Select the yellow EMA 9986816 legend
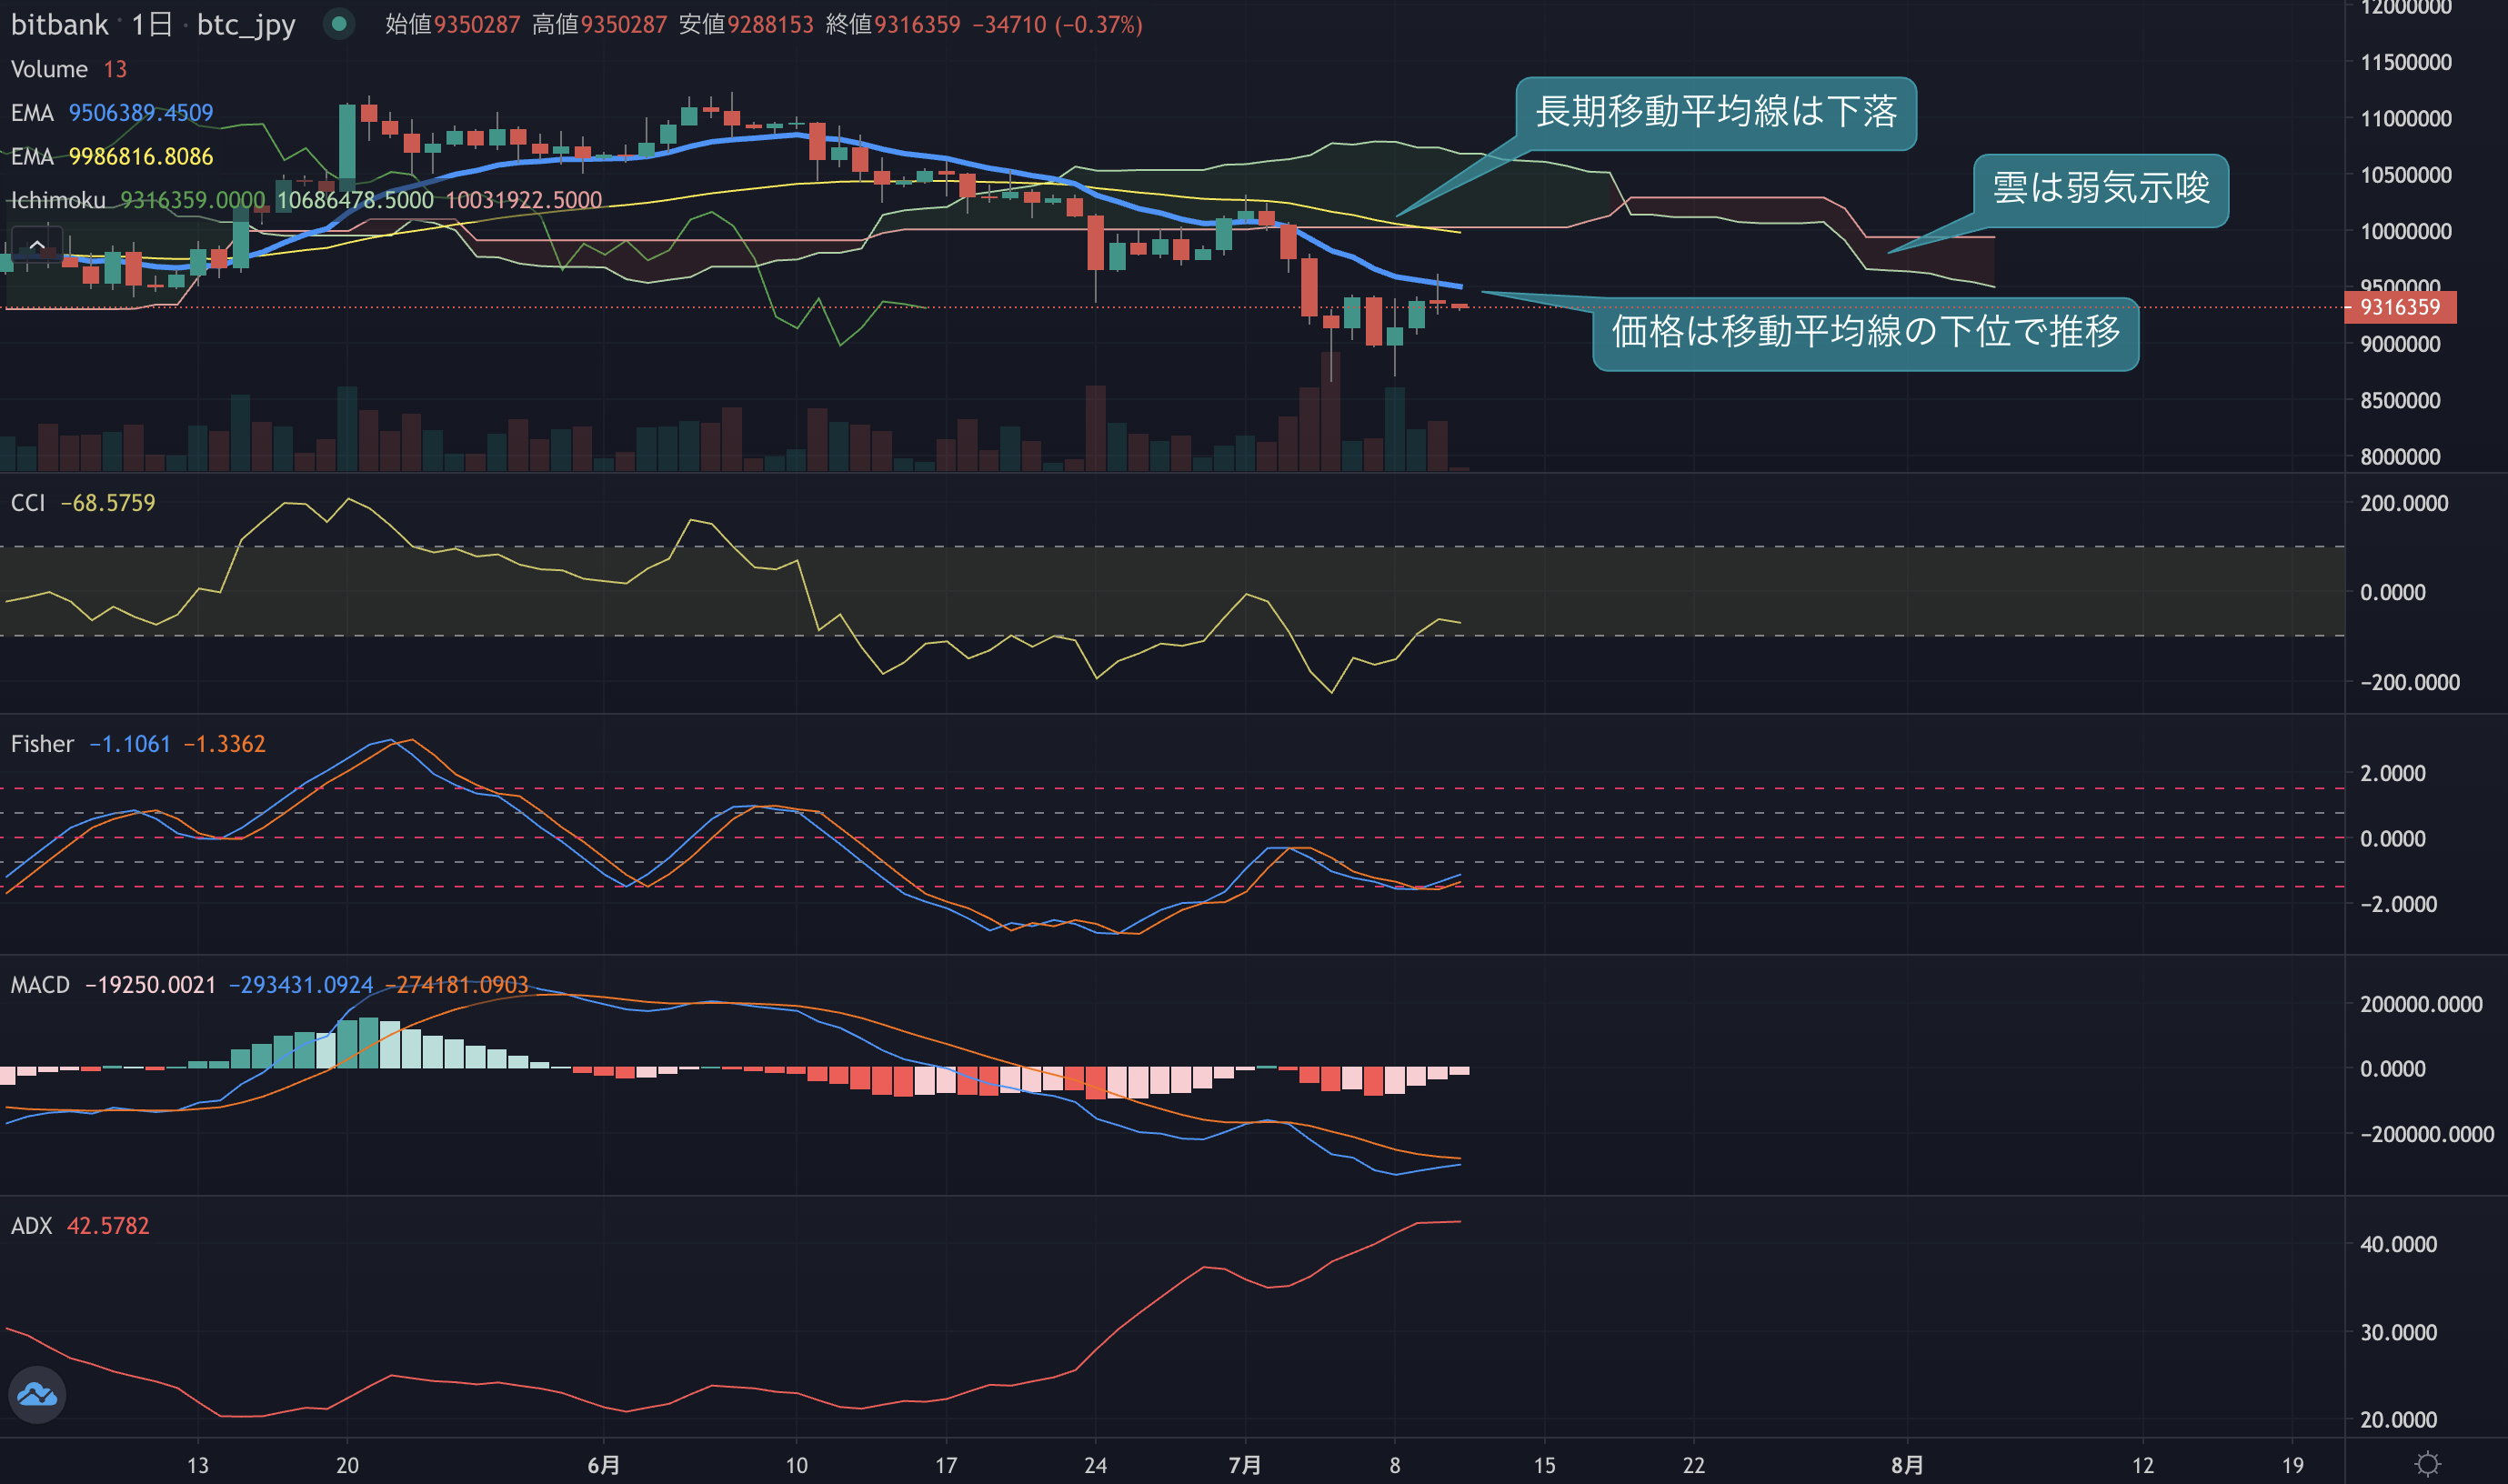2508x1484 pixels. (112, 157)
